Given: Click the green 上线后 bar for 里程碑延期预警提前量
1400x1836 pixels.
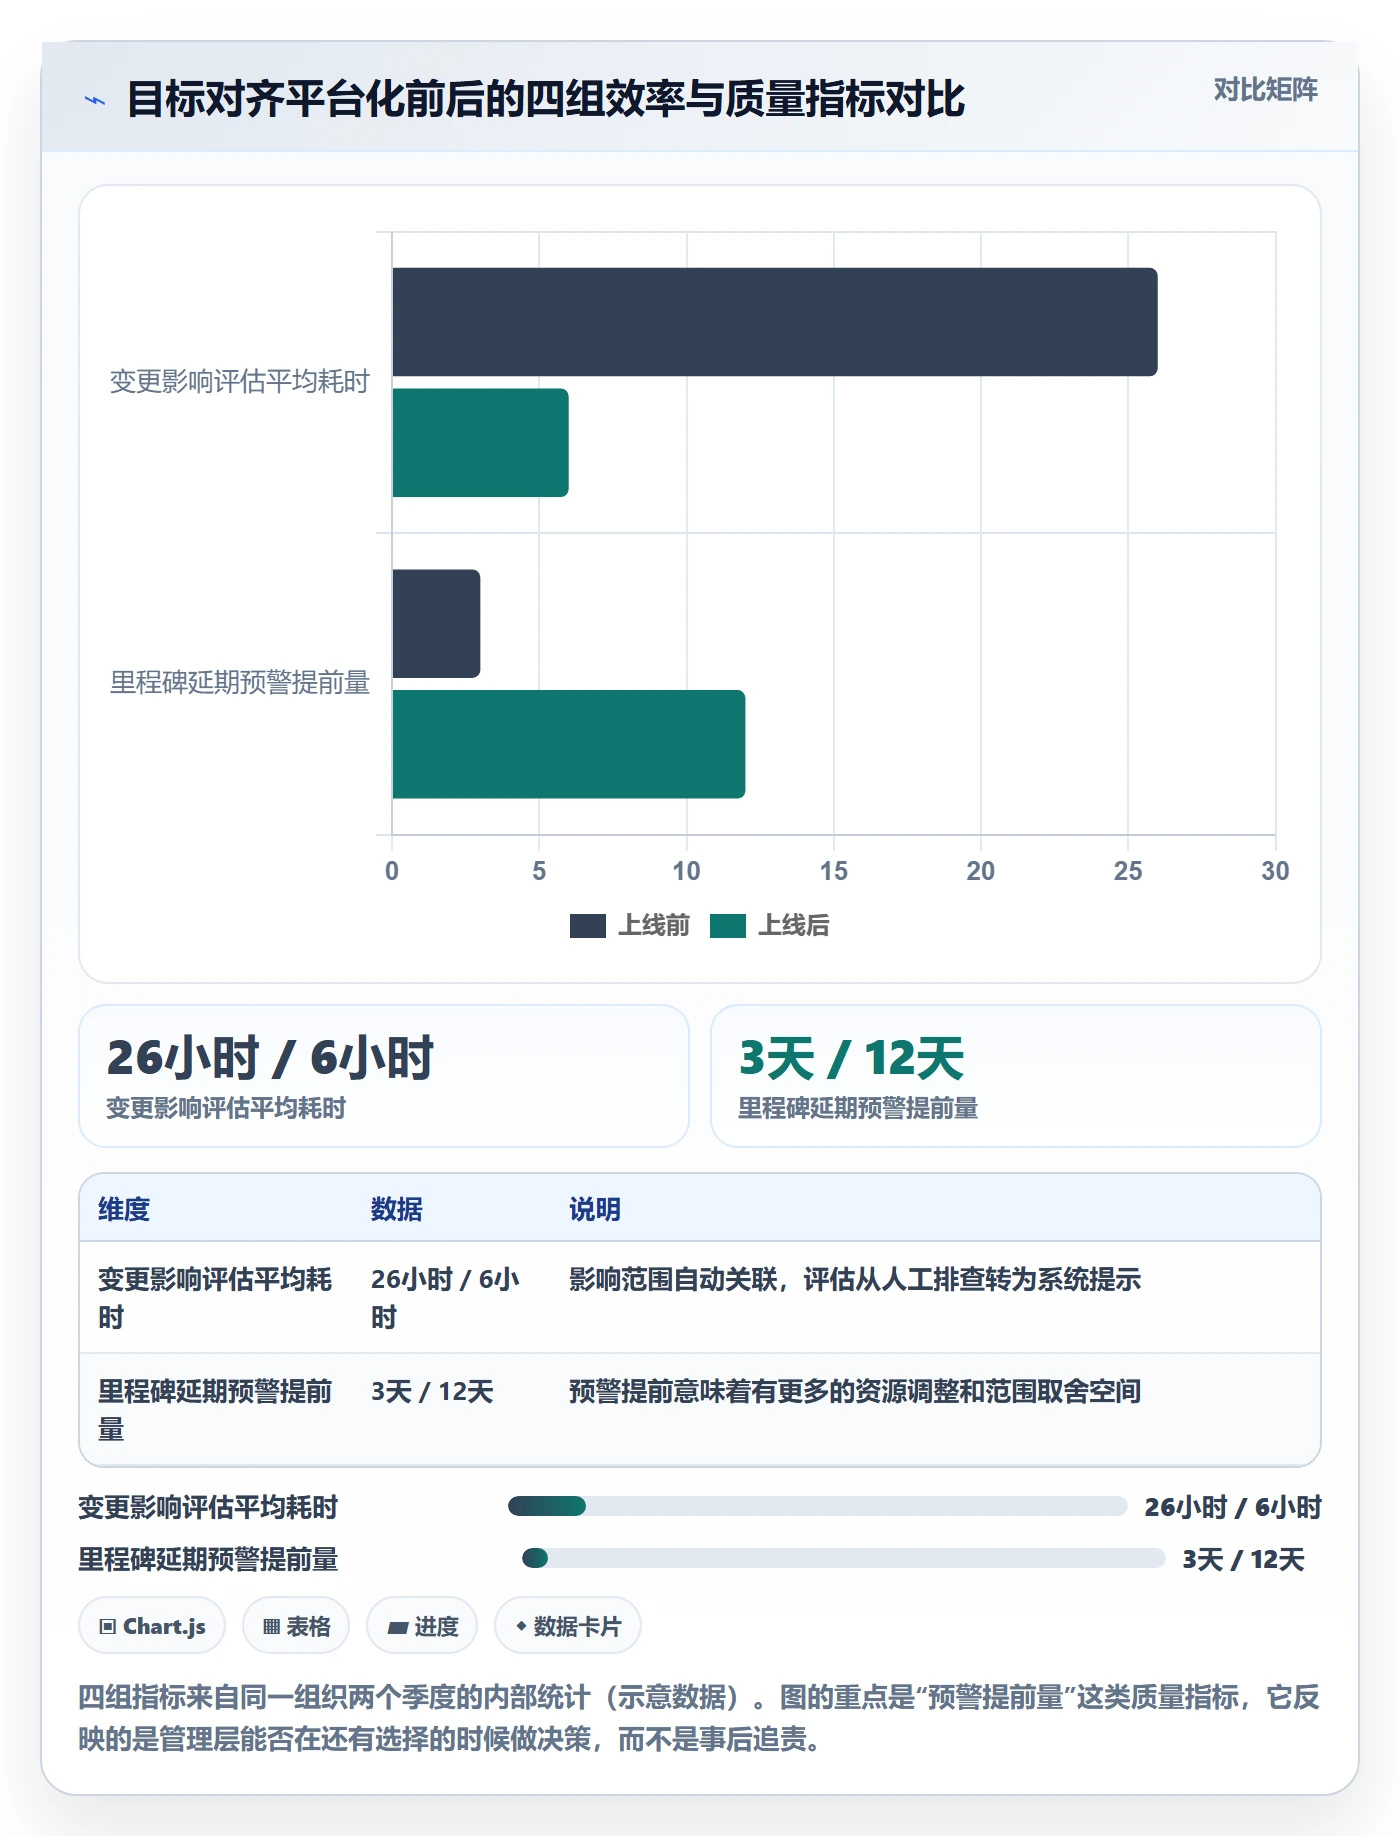Looking at the screenshot, I should 568,744.
